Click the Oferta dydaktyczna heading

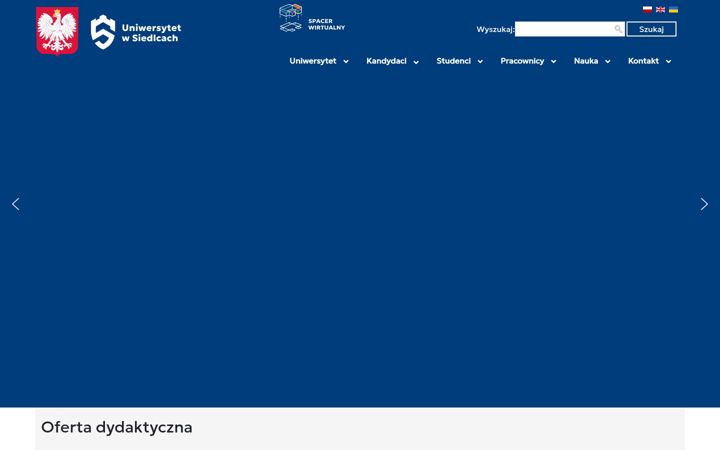117,428
